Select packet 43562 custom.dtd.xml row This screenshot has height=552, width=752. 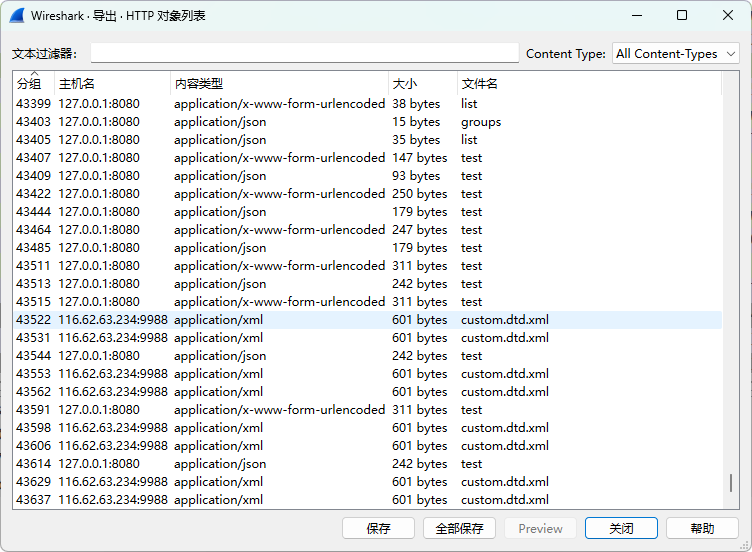(x=367, y=392)
